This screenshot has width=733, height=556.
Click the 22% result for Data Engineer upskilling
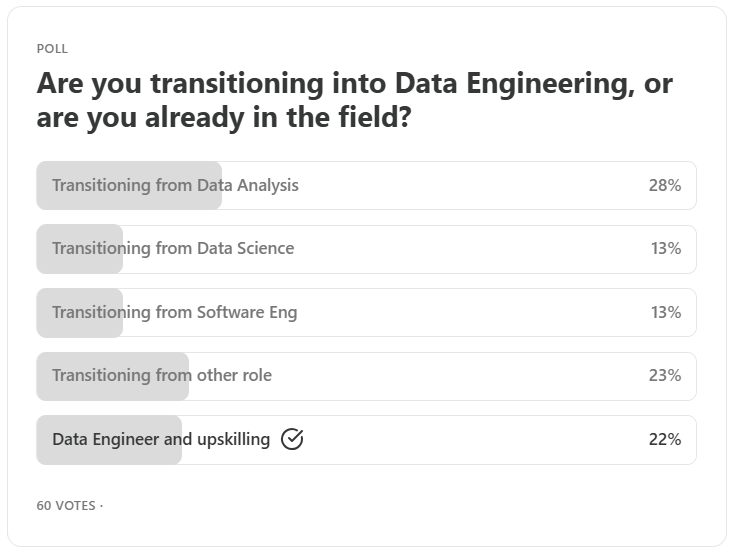click(664, 439)
